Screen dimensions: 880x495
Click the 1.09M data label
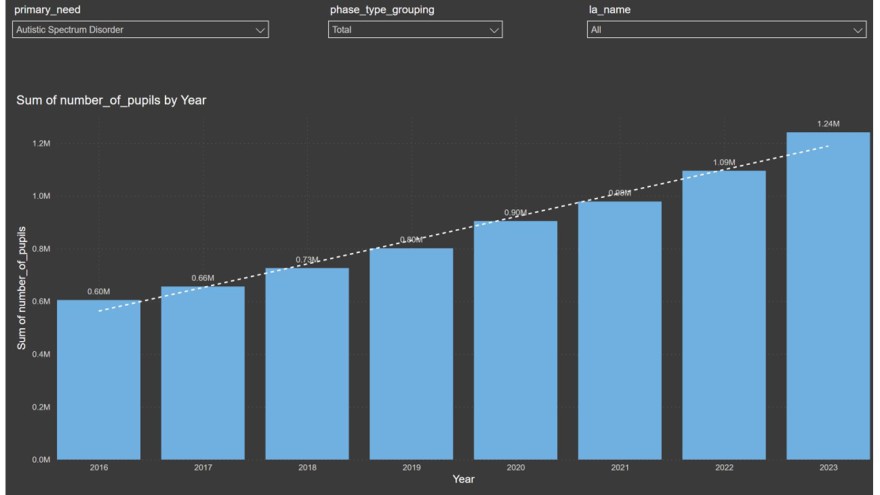tap(723, 162)
